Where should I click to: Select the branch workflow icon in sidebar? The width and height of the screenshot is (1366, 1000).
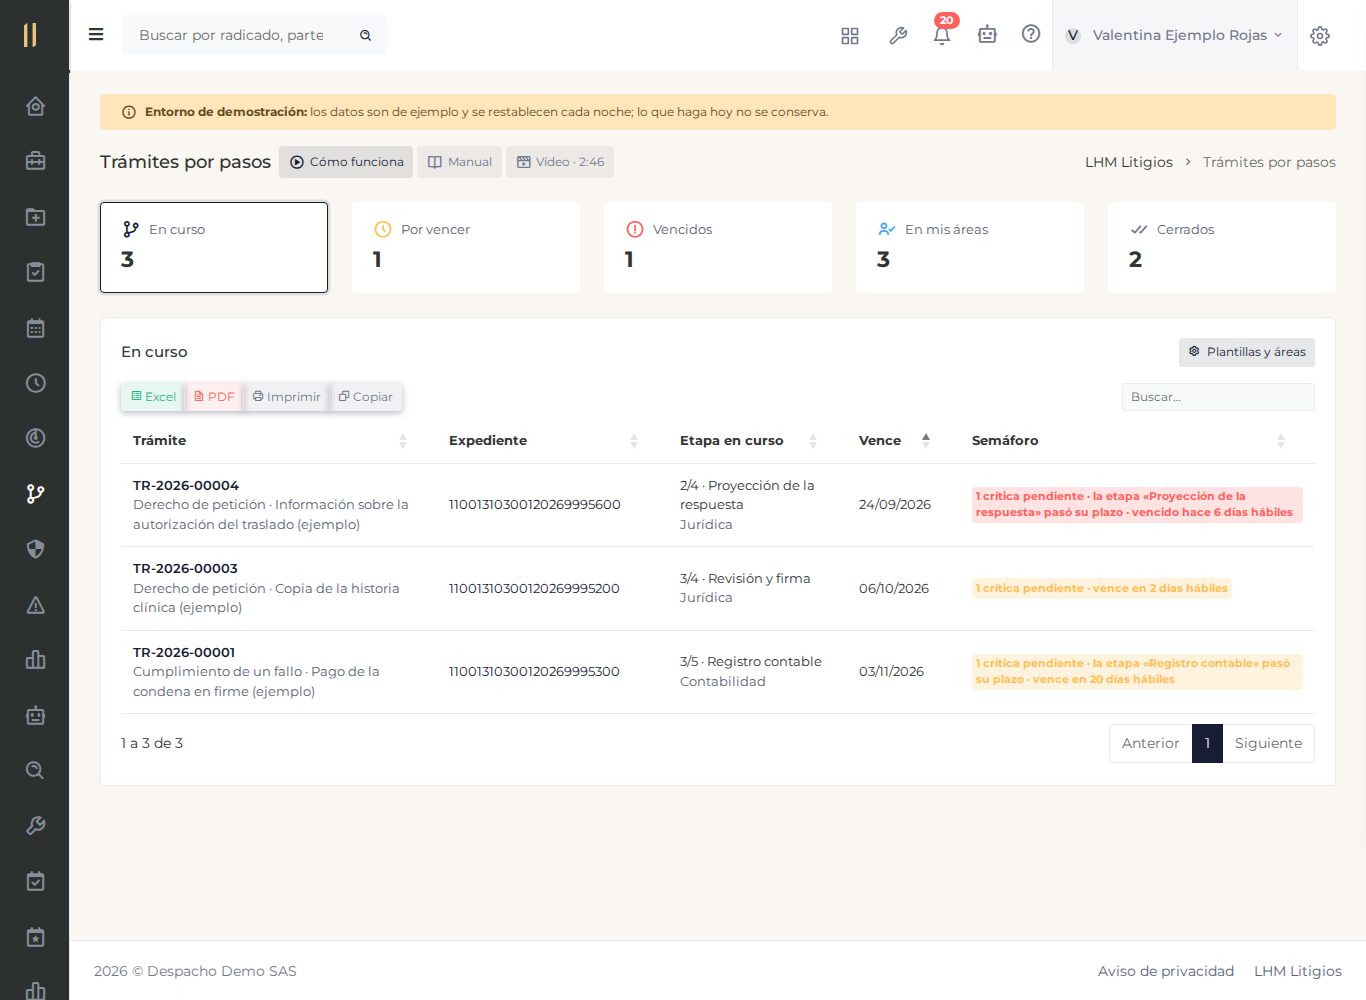point(35,494)
